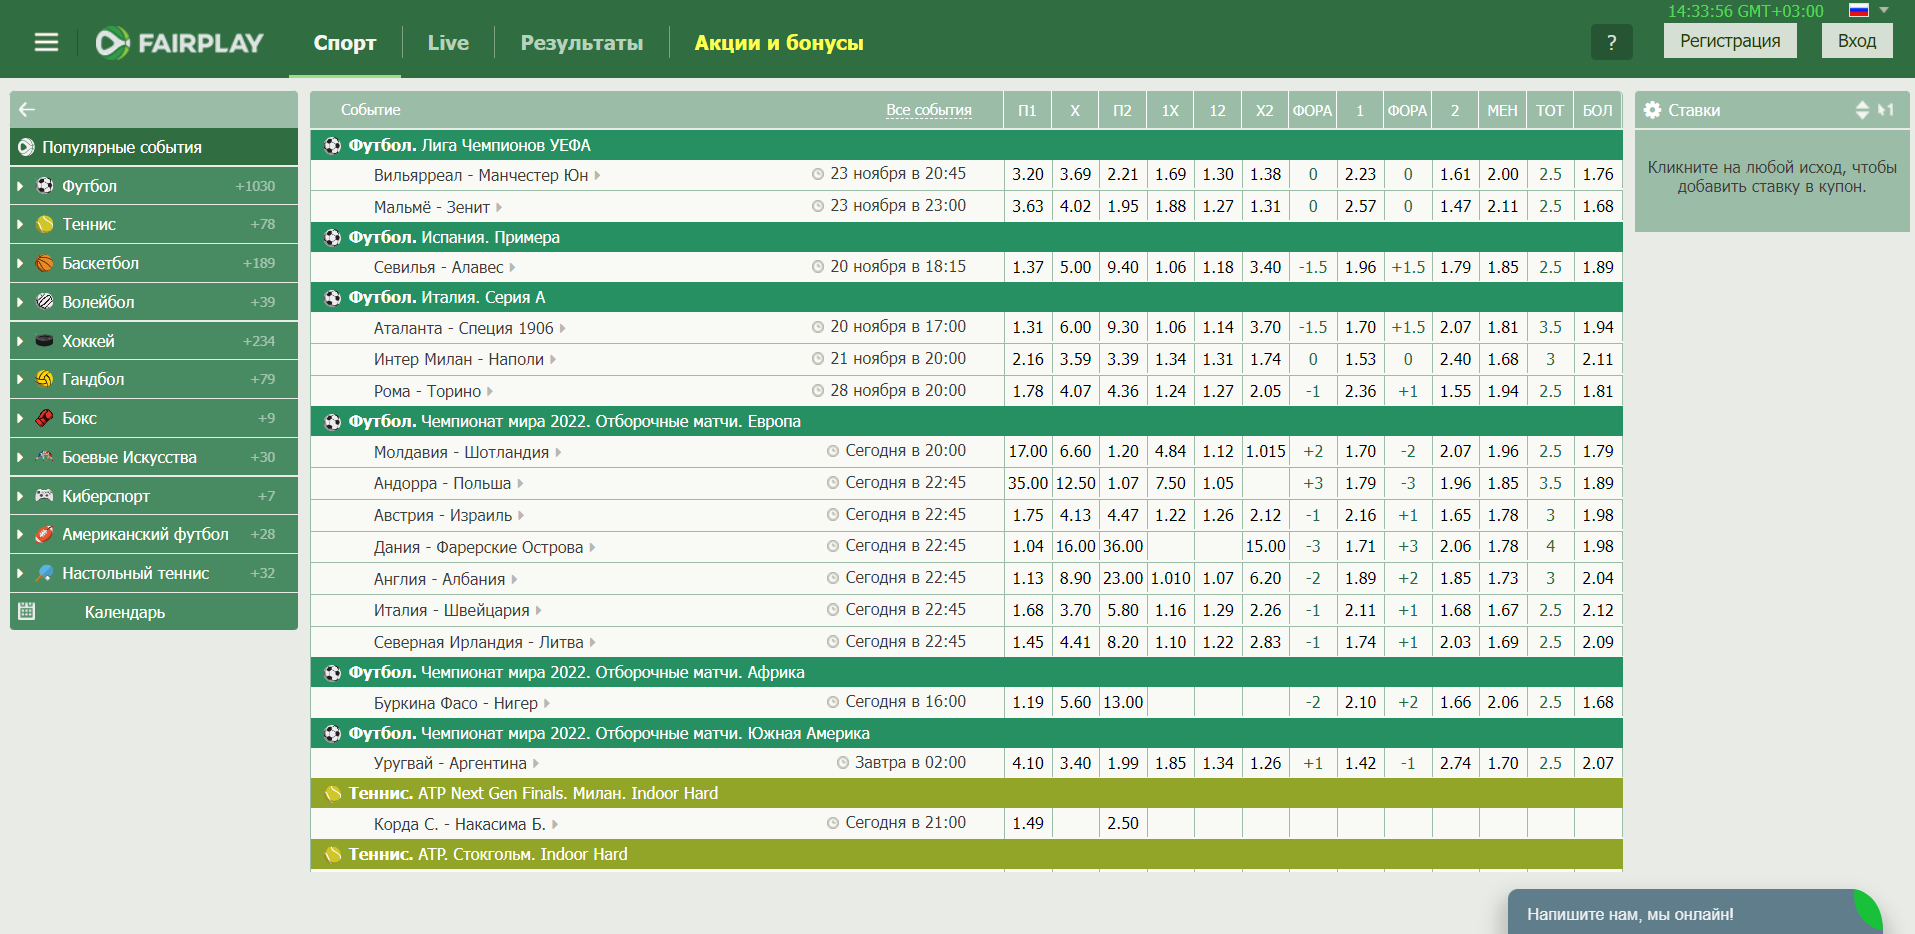This screenshot has width=1915, height=934.
Task: Click the FairPlay logo
Action: pyautogui.click(x=180, y=43)
